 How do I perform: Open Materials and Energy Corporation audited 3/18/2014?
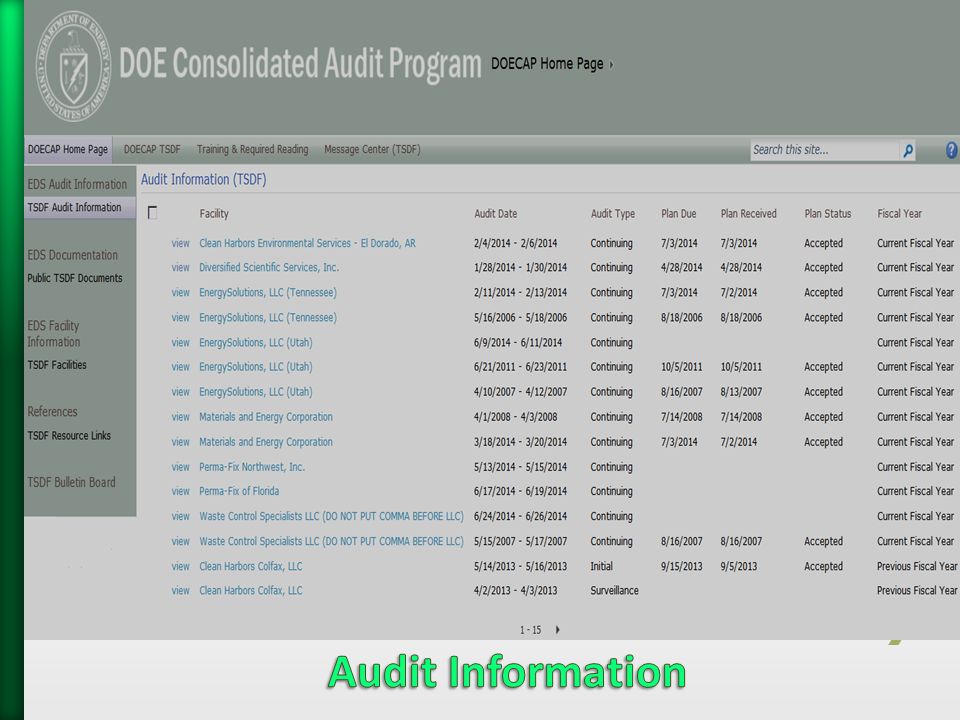[266, 442]
